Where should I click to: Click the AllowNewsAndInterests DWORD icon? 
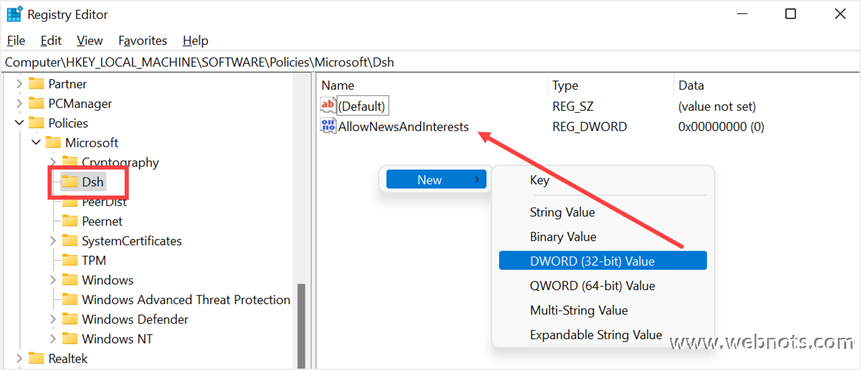pos(328,127)
